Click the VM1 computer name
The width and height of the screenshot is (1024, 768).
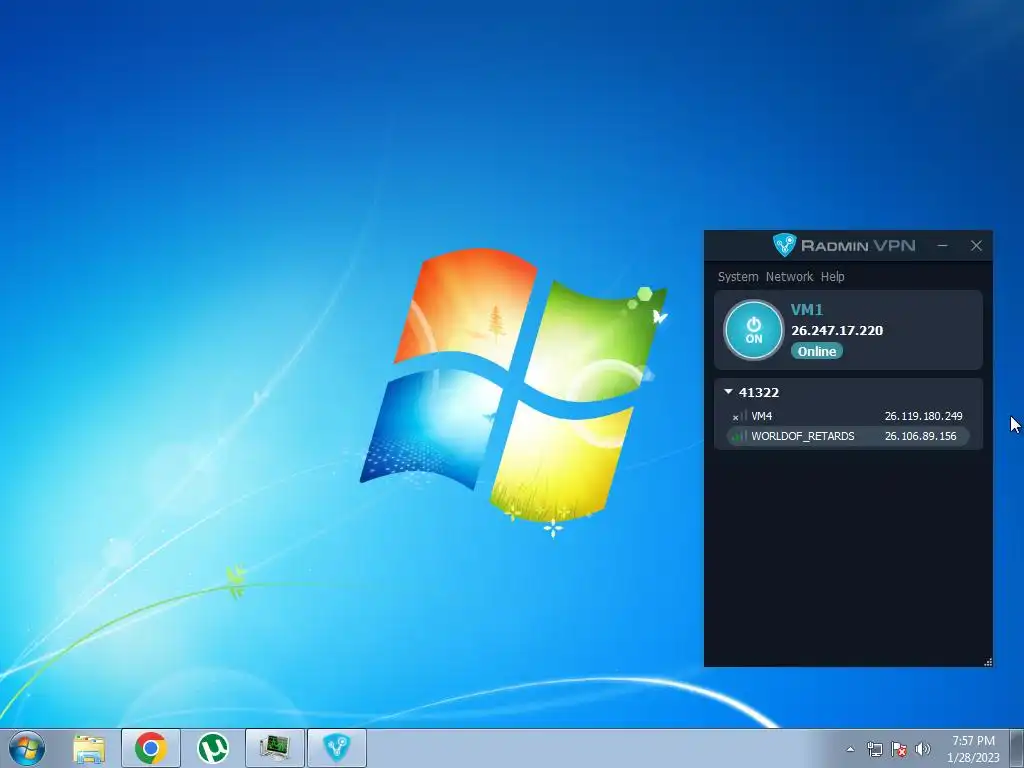807,310
